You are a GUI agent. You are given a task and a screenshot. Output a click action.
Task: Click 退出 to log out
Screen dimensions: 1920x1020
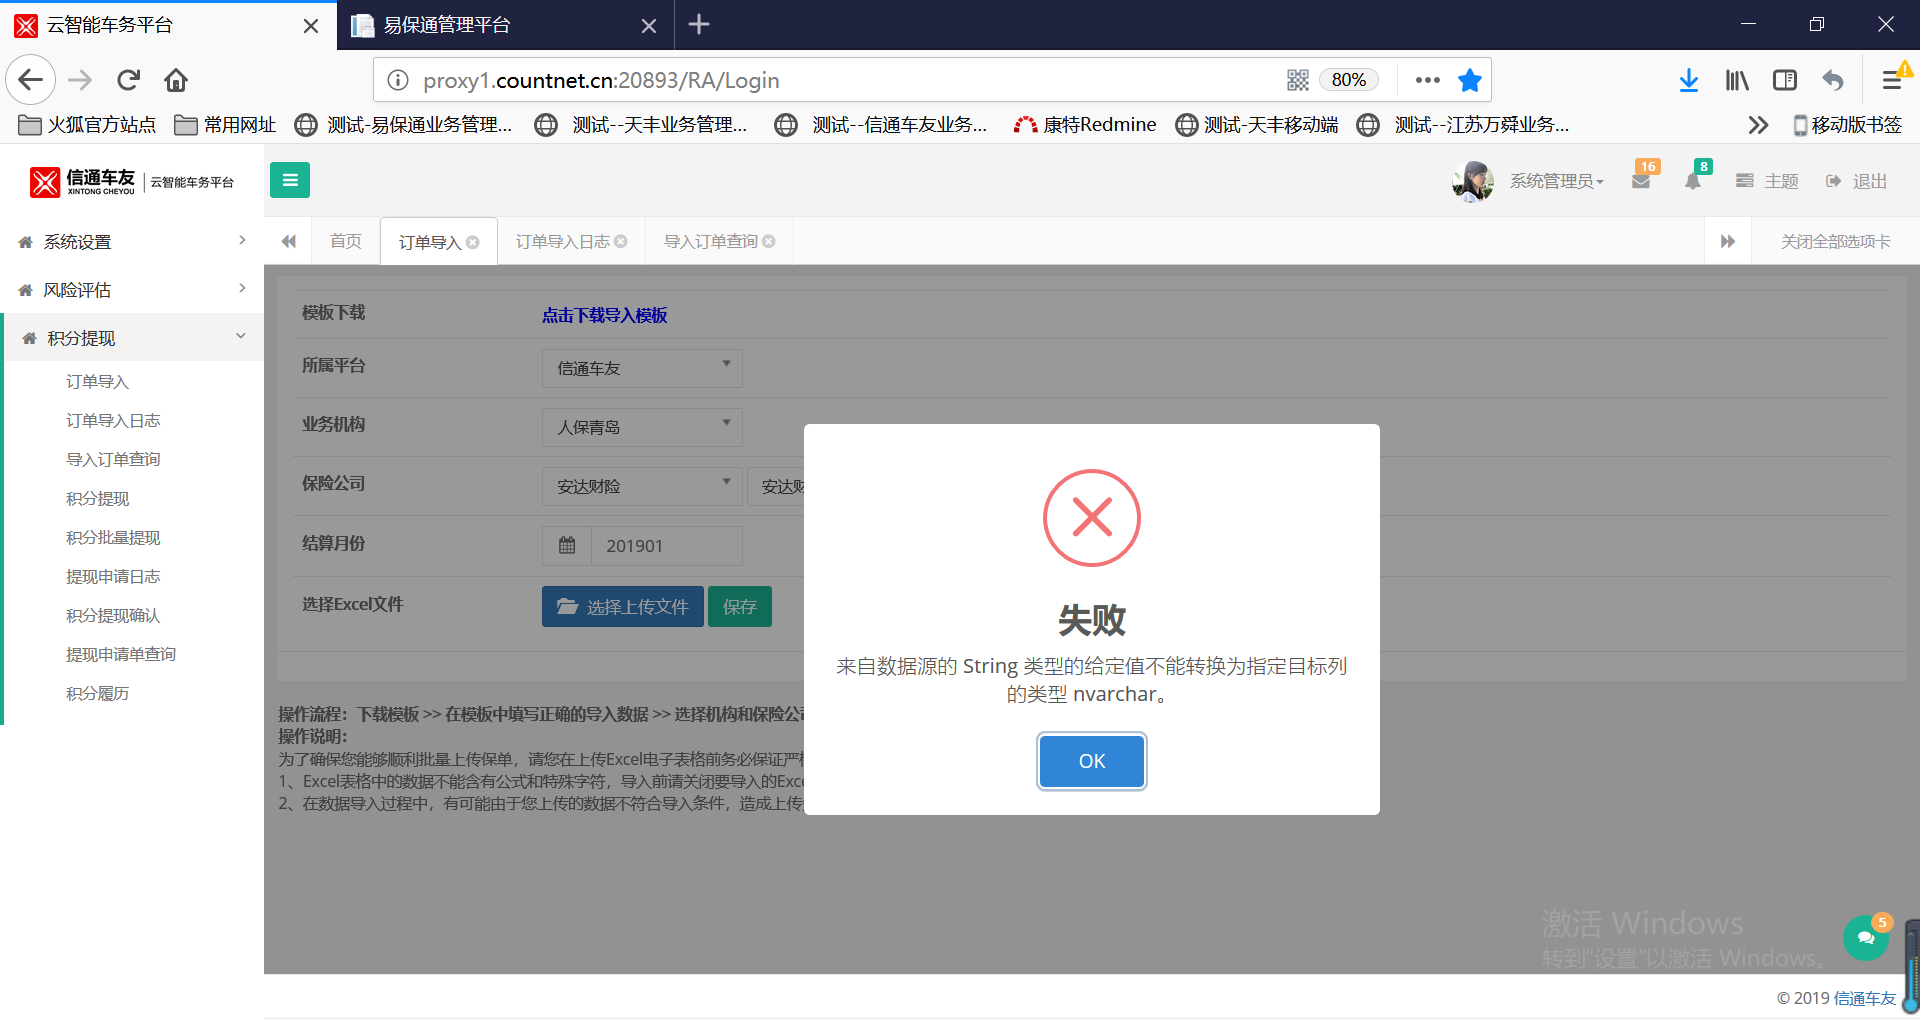(1857, 181)
